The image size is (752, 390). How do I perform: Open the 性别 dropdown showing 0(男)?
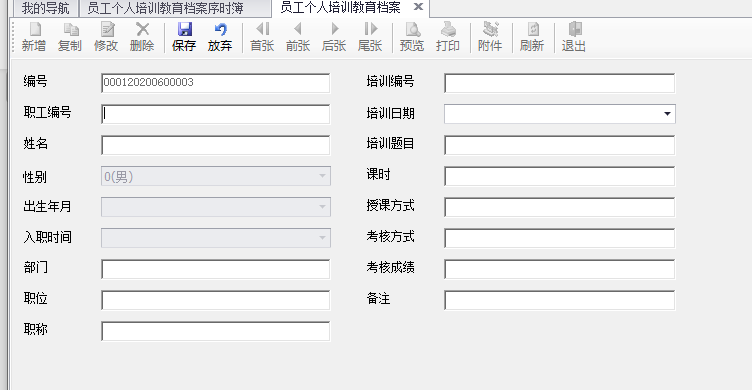[x=216, y=176]
